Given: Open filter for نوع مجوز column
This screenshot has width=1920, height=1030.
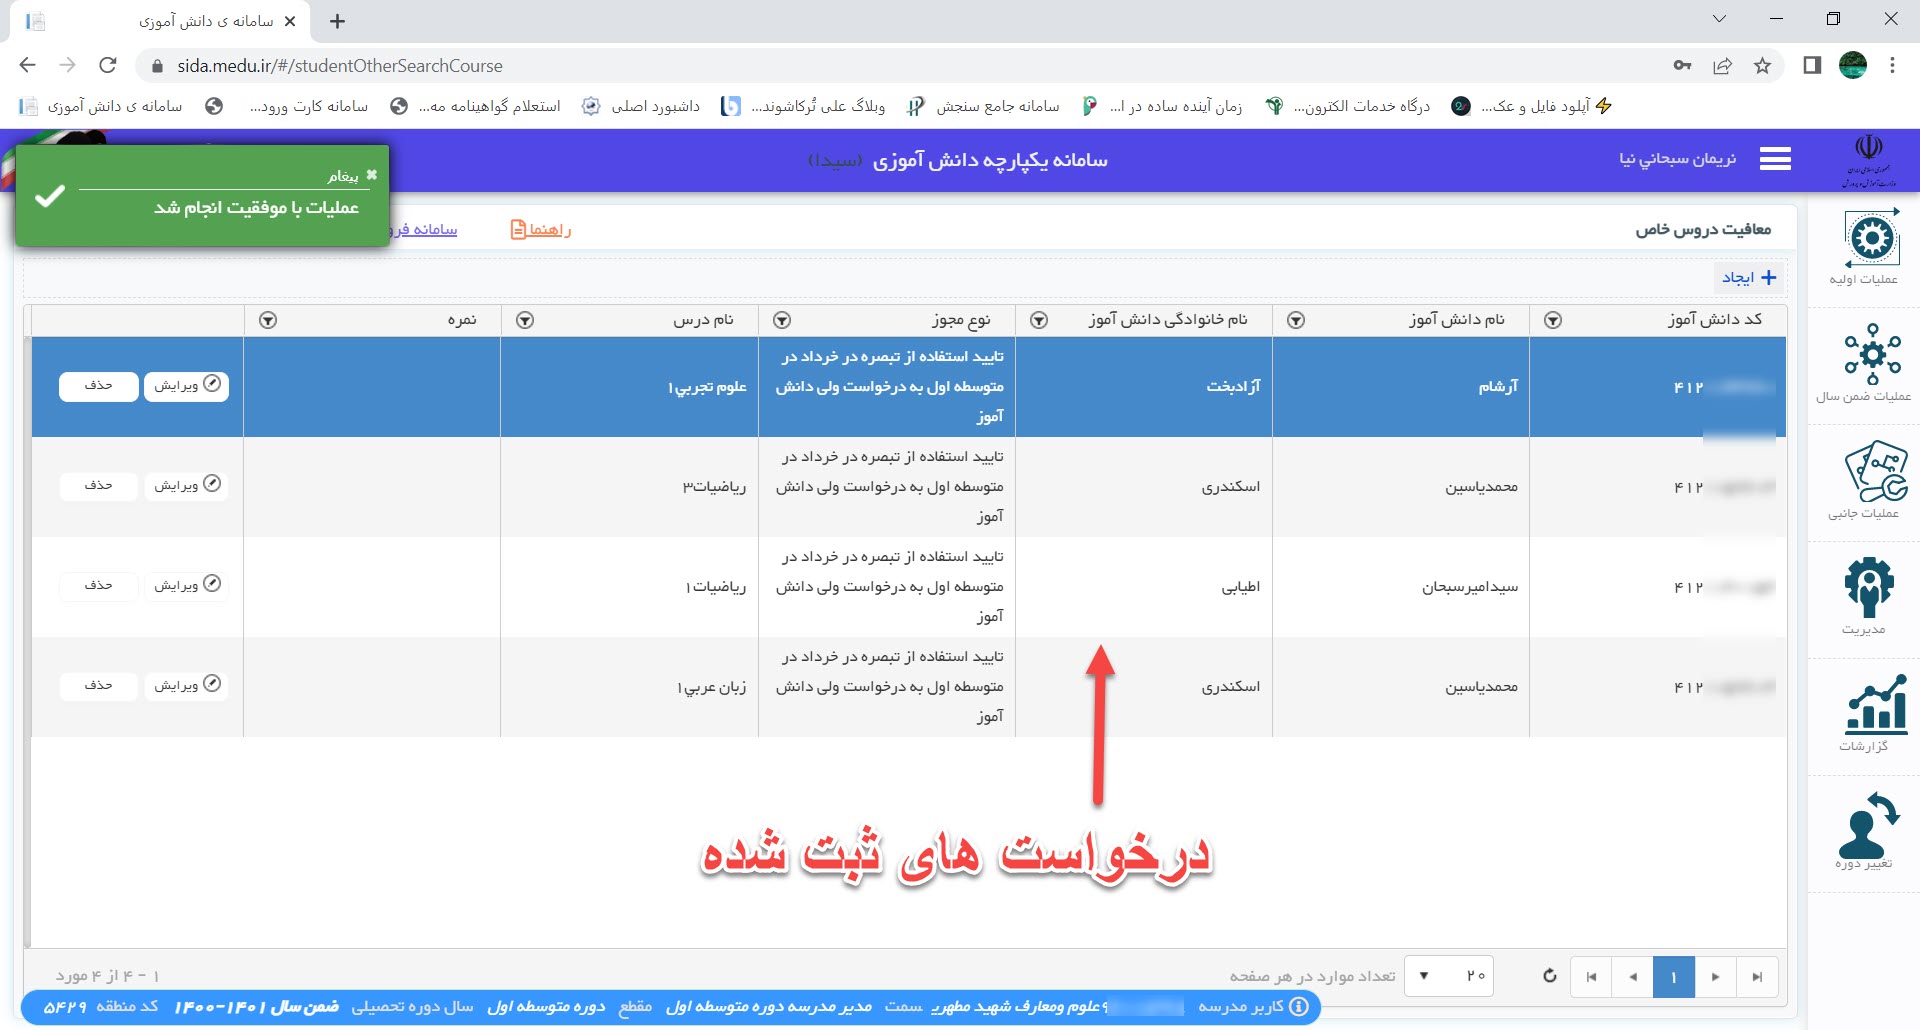Looking at the screenshot, I should [x=782, y=320].
